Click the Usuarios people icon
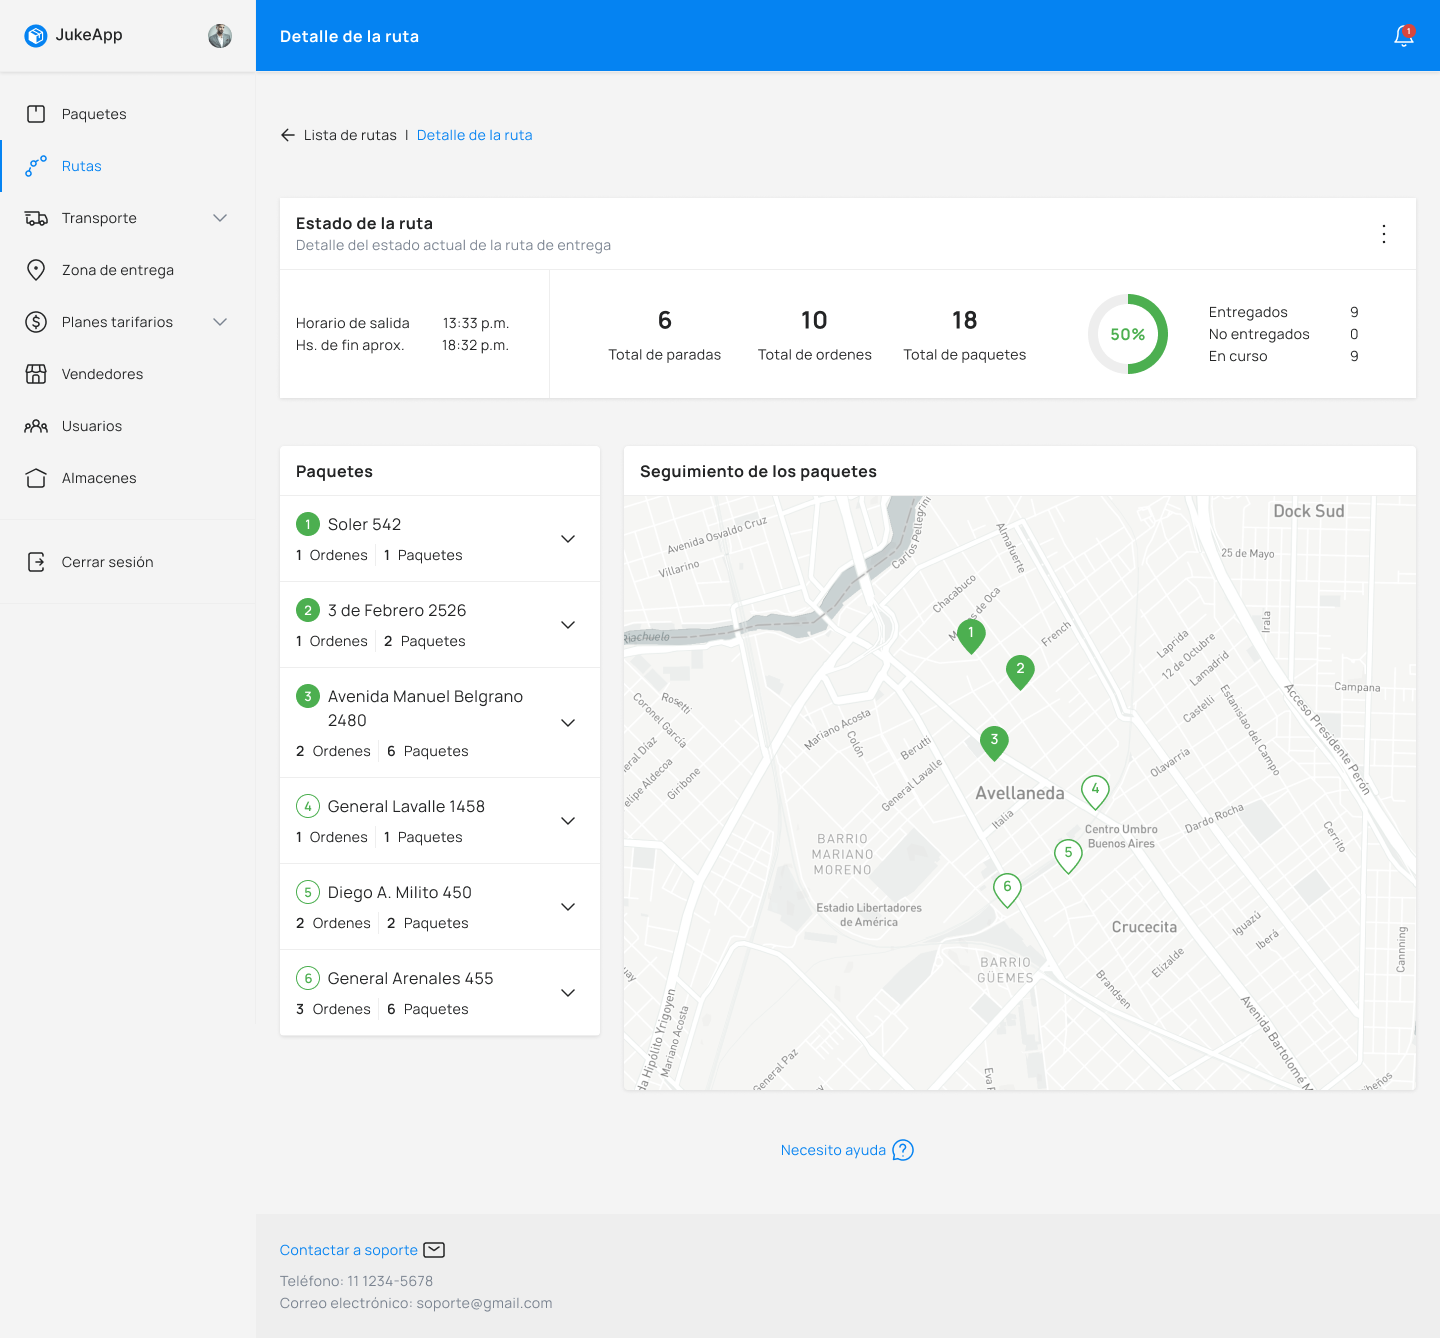This screenshot has height=1338, width=1440. click(36, 426)
